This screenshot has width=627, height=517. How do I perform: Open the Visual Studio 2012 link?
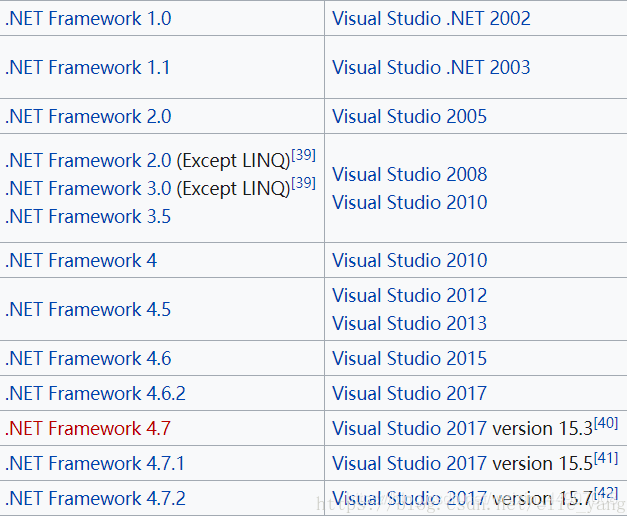pyautogui.click(x=409, y=295)
